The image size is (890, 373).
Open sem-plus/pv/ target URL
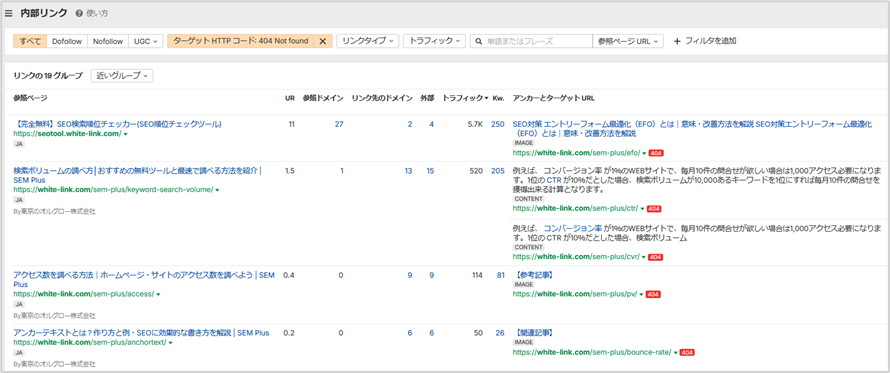pos(574,294)
